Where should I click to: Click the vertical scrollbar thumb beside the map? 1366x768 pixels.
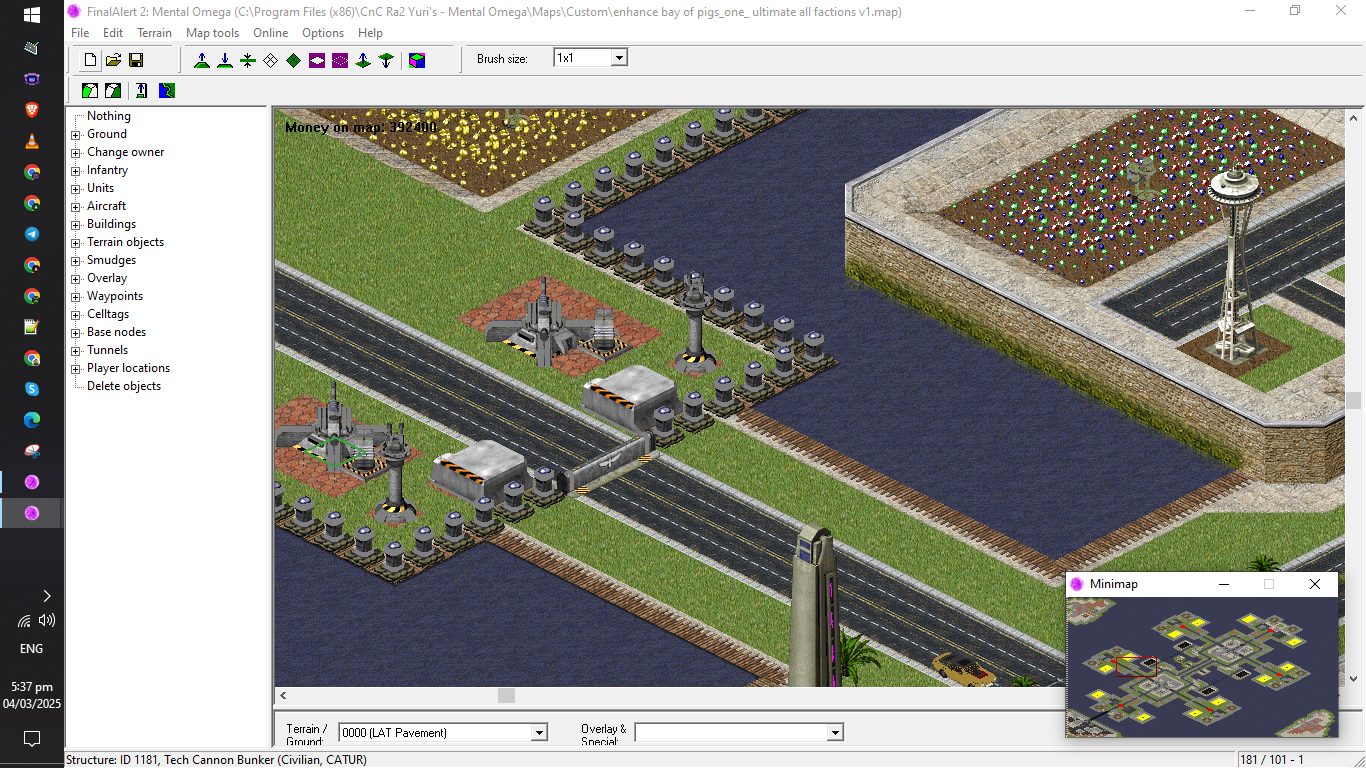[1354, 400]
